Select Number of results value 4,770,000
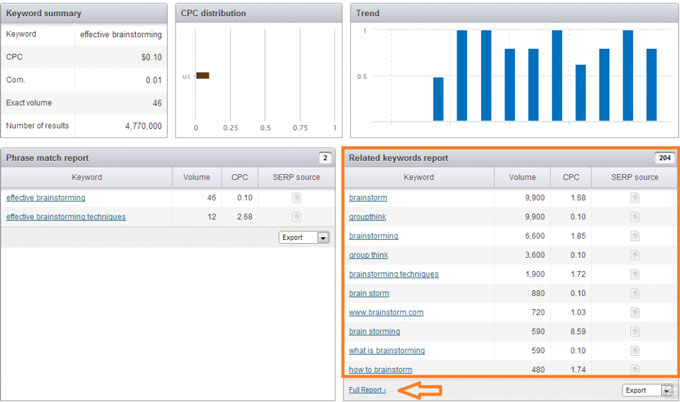680x402 pixels. pyautogui.click(x=144, y=126)
